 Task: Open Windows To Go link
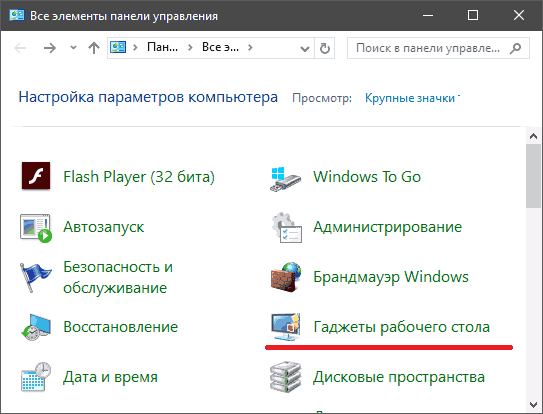(367, 177)
